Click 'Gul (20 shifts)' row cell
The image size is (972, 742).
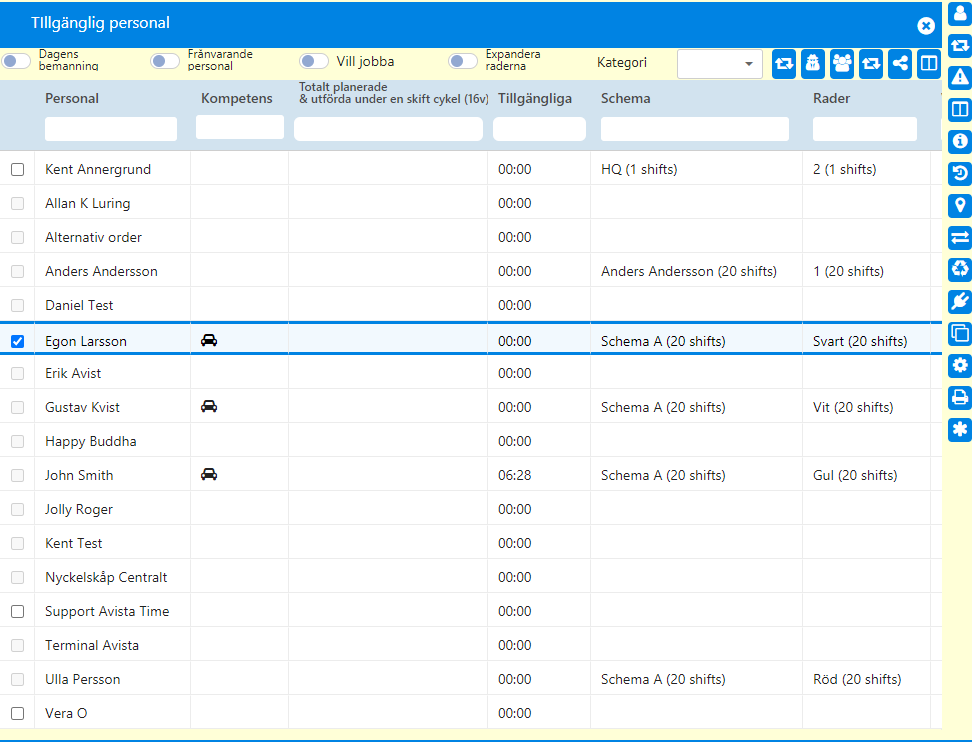click(855, 475)
